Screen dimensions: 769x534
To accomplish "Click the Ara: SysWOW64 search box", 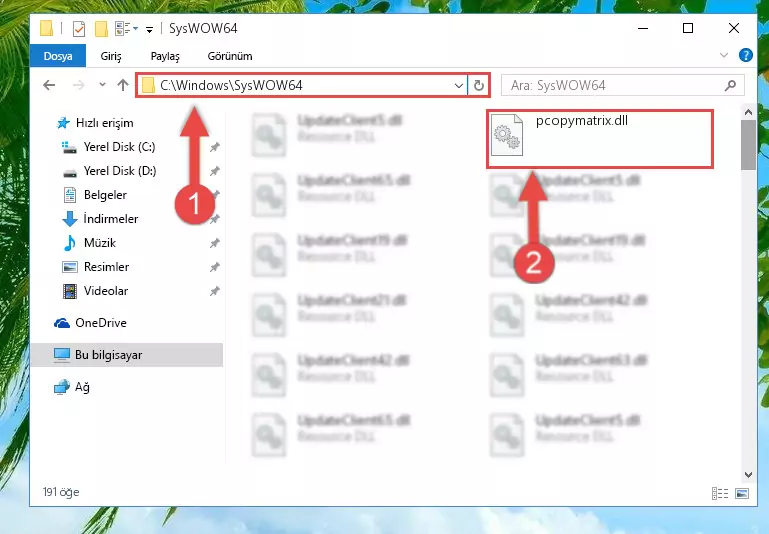I will (623, 85).
